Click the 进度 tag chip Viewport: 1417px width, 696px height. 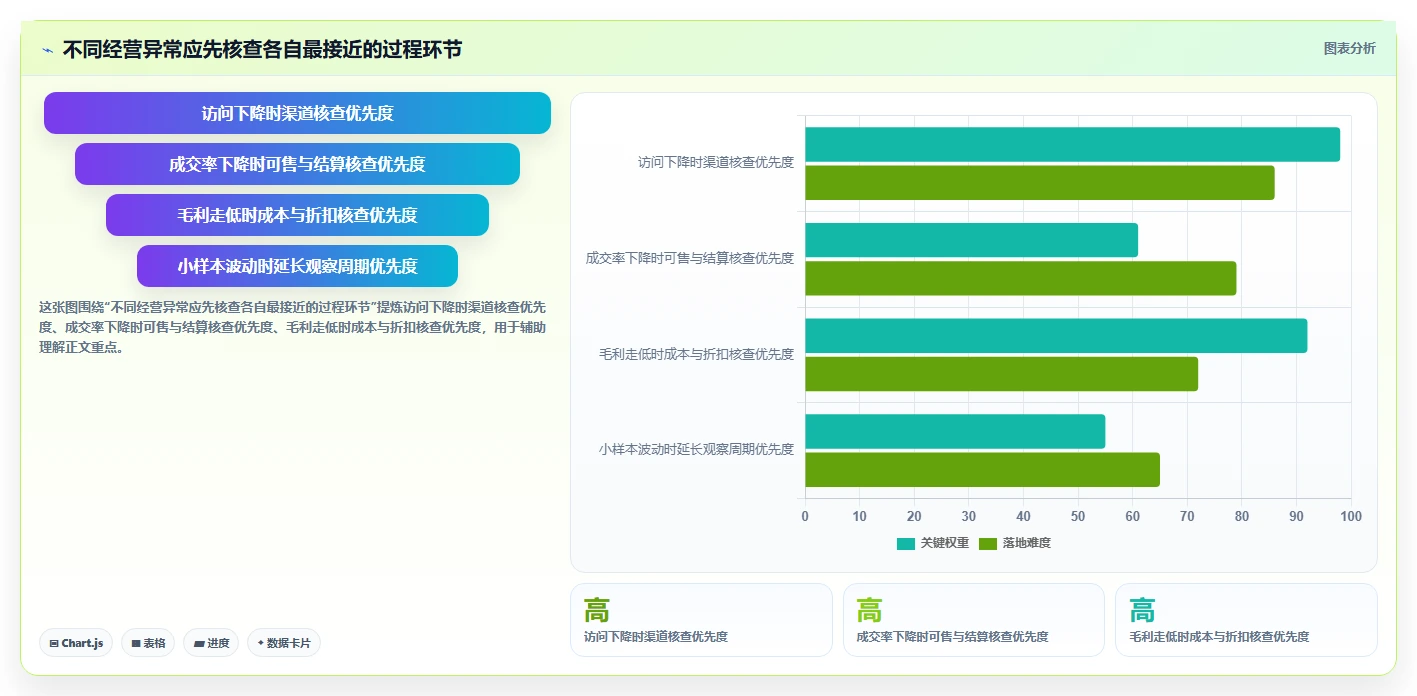point(211,643)
